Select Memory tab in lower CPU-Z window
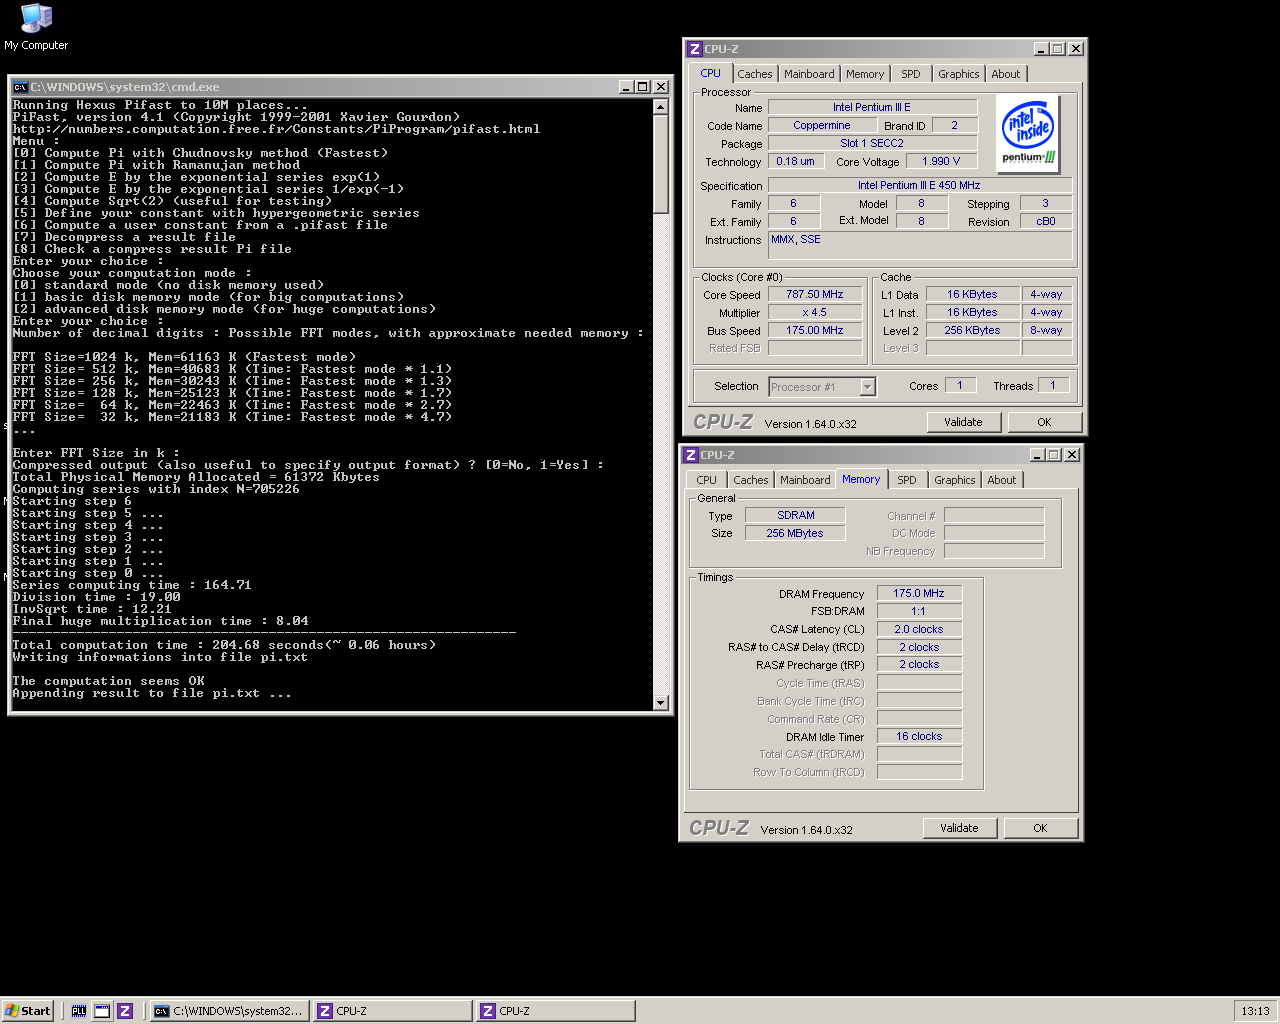 pos(861,479)
